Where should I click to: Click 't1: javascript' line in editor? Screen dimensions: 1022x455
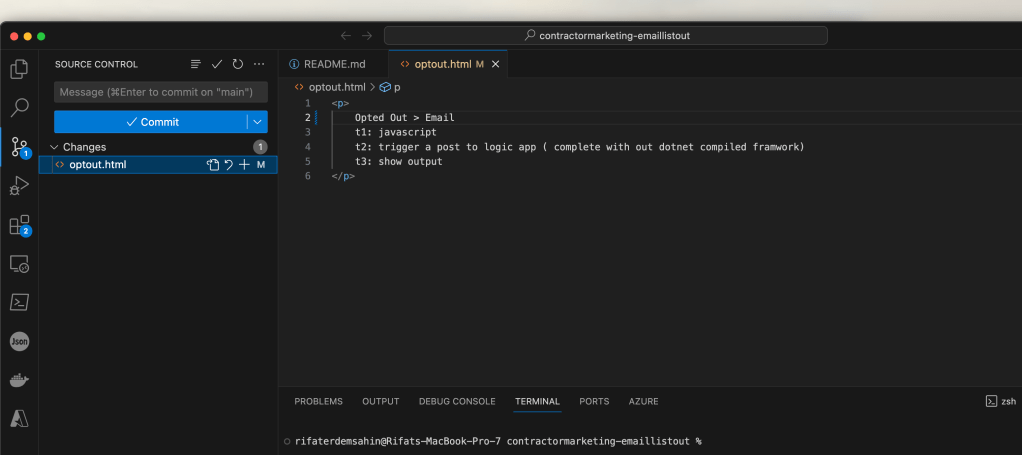(396, 132)
